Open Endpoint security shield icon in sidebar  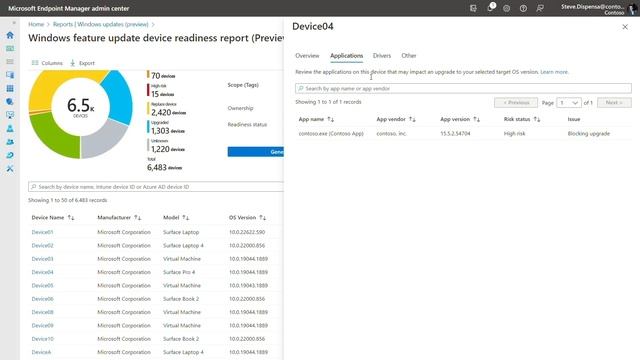[x=10, y=102]
